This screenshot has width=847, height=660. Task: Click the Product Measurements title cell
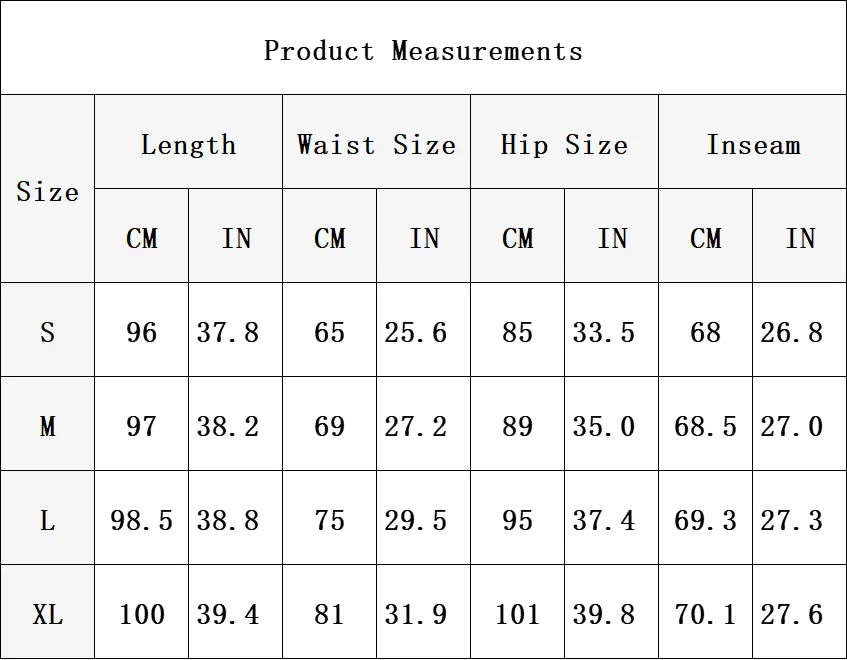pos(423,50)
